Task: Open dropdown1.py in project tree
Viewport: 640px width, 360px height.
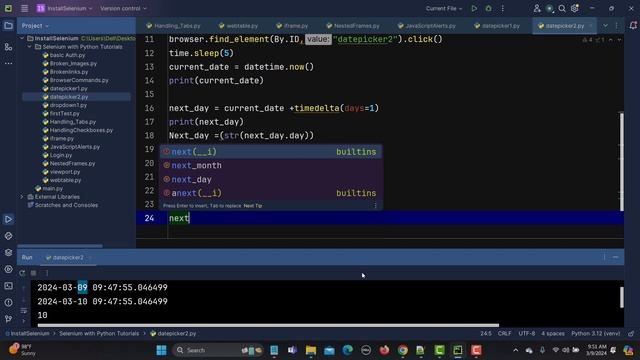Action: [68, 105]
